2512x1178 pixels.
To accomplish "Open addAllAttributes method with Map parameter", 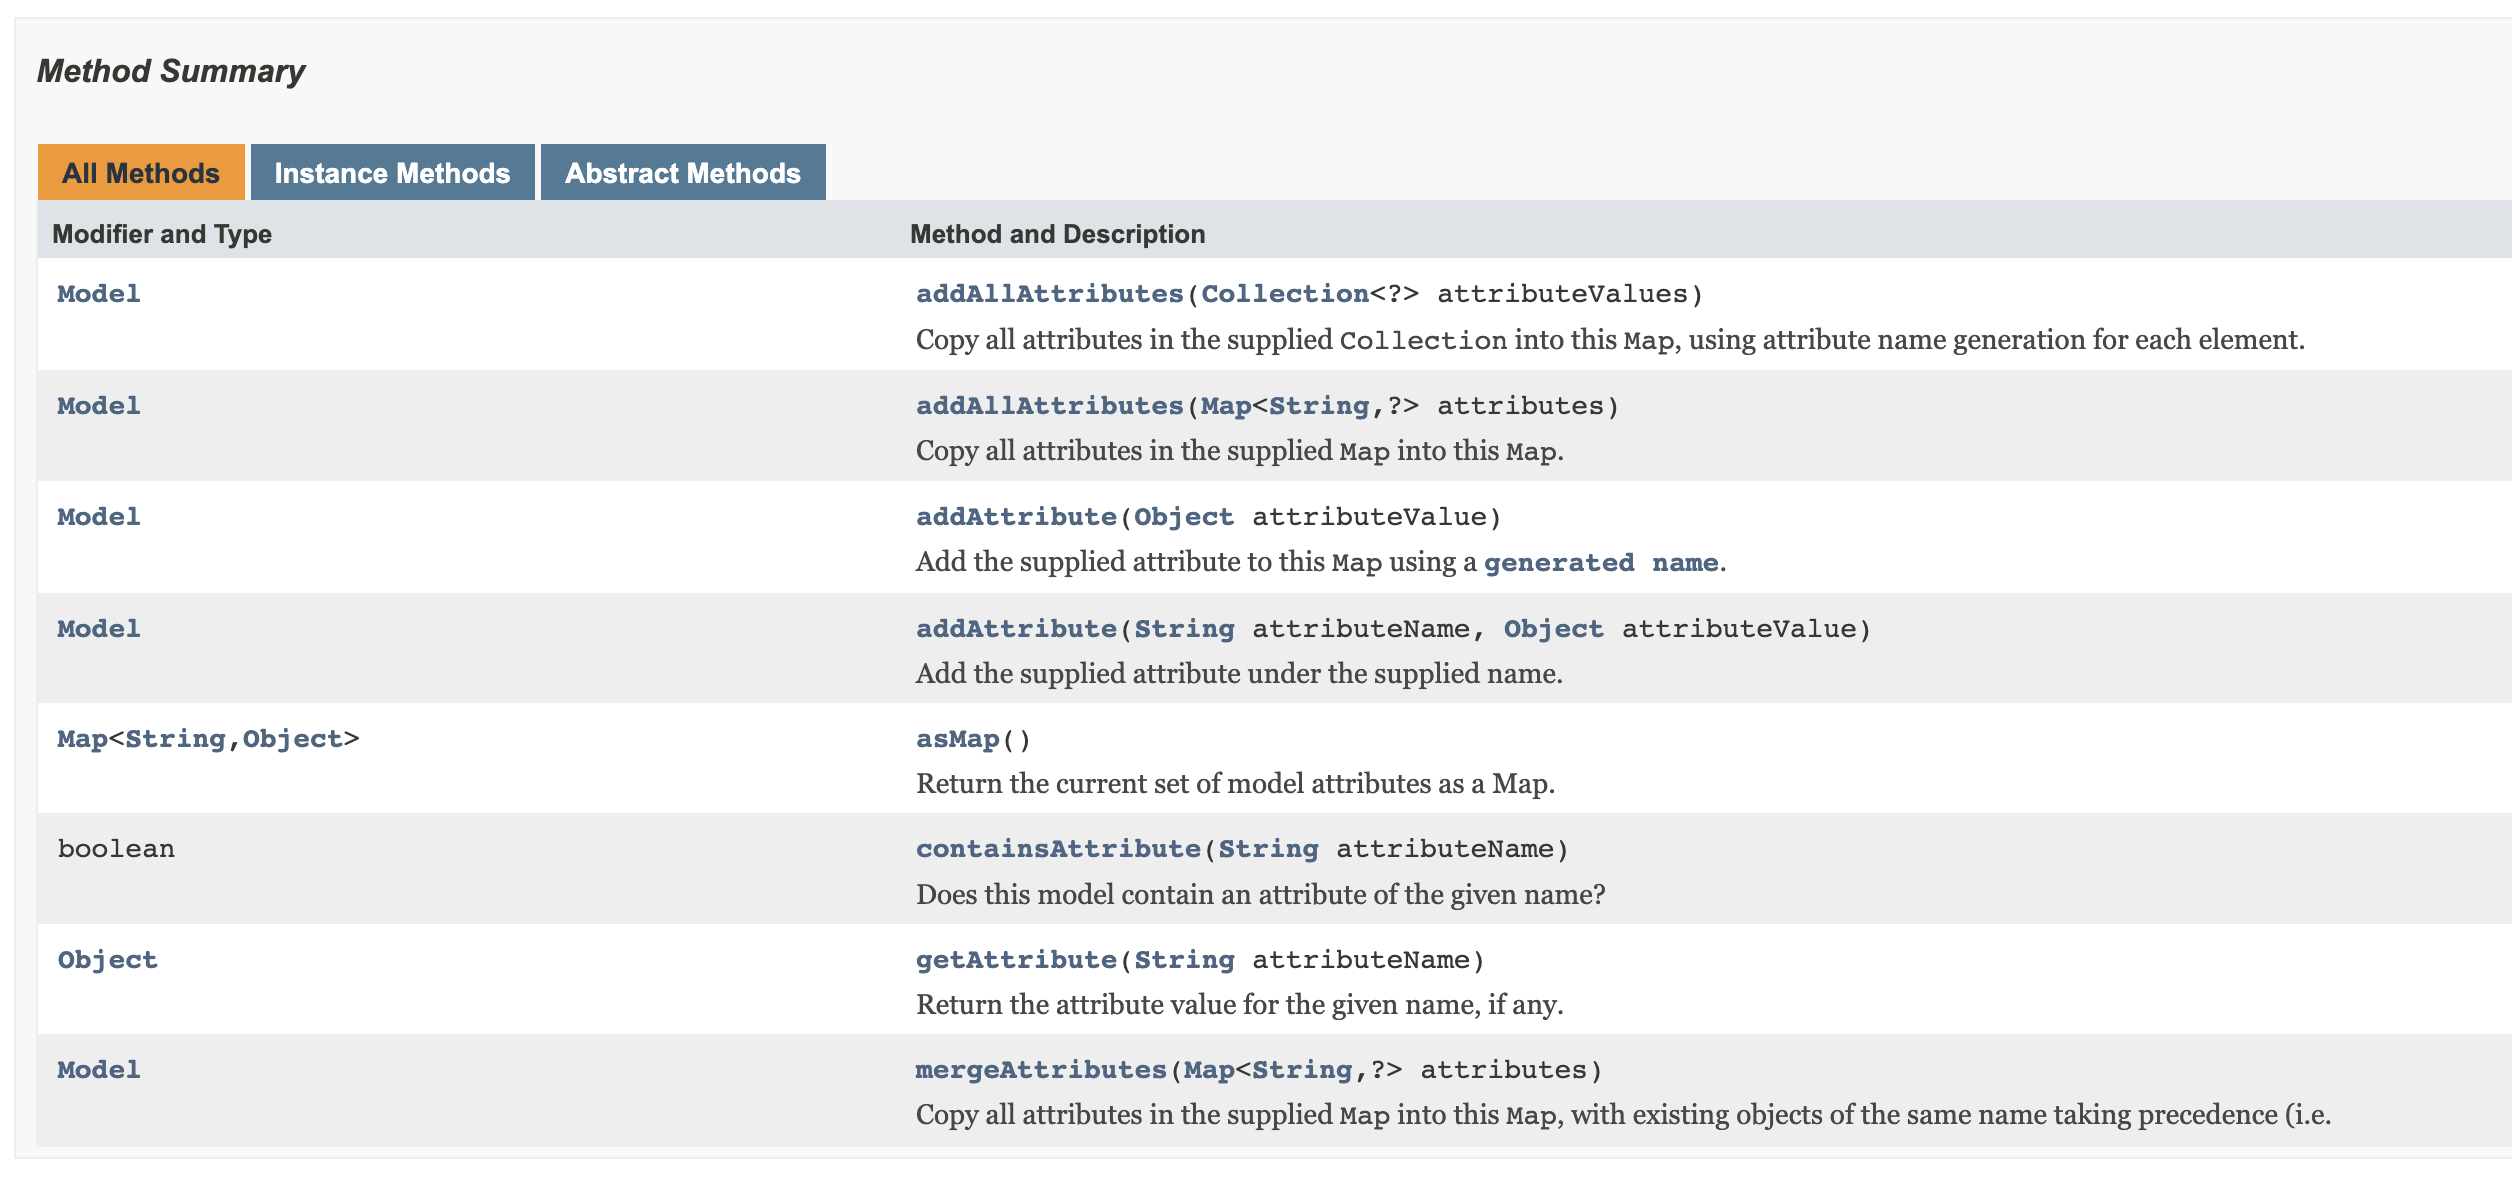I will (x=1049, y=406).
